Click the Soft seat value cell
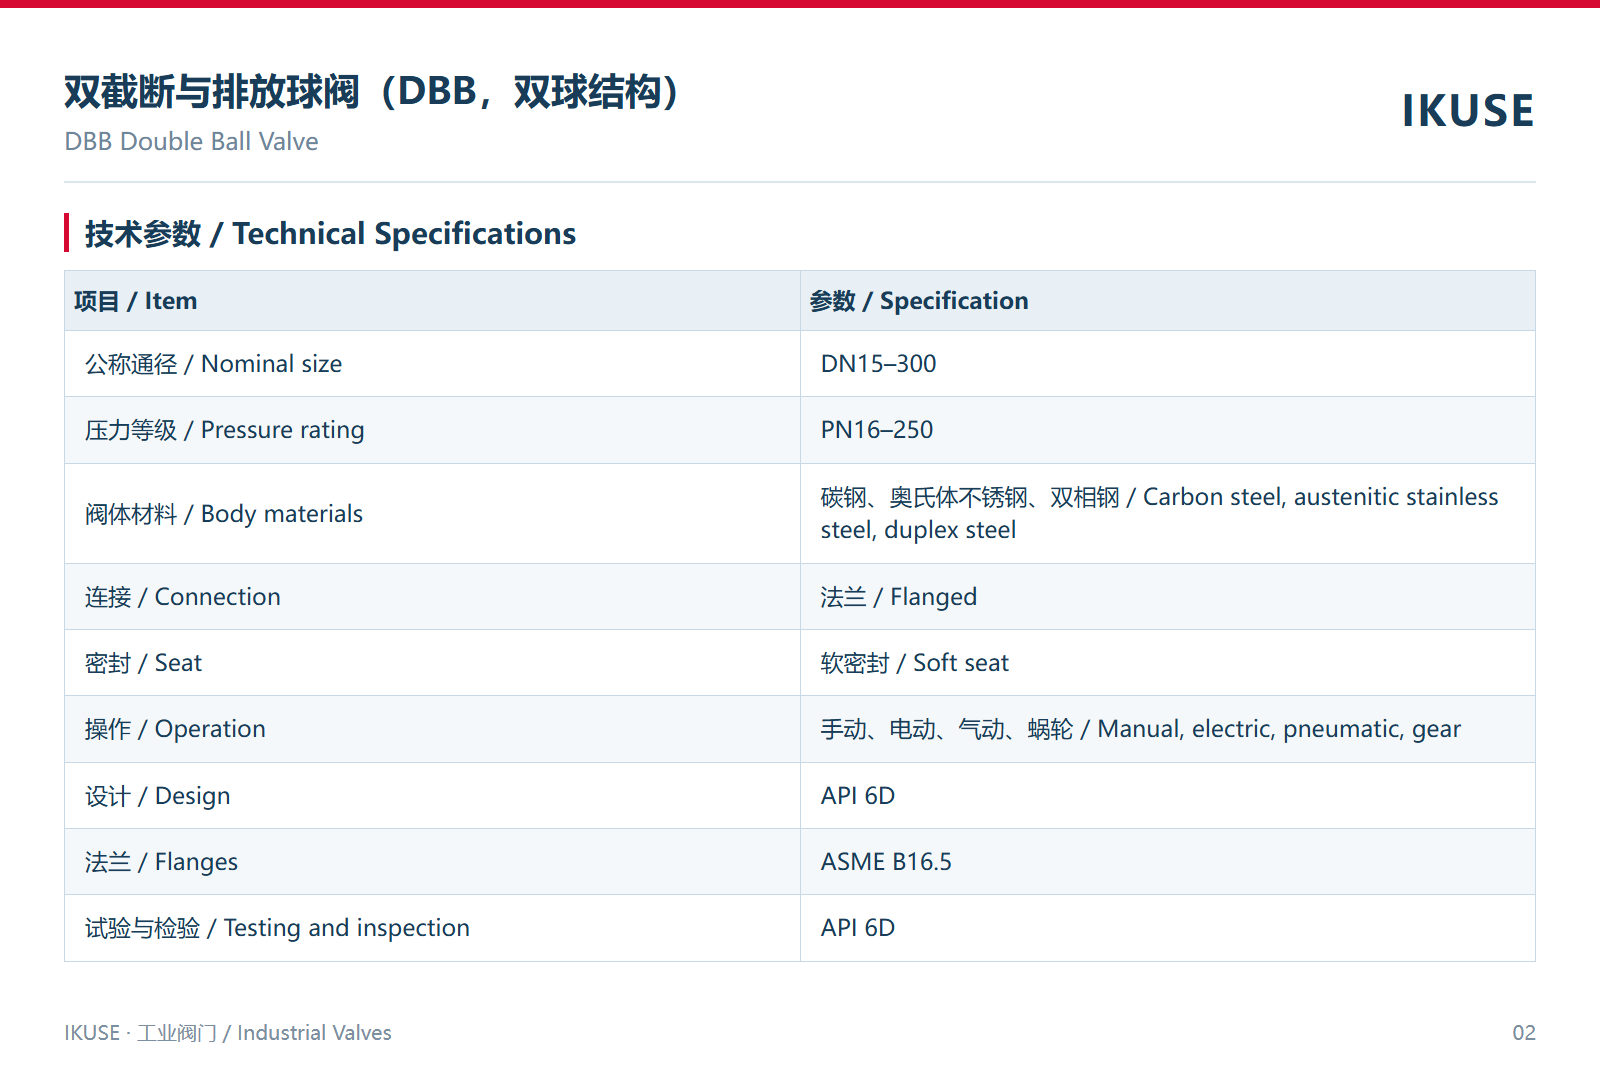This screenshot has height=1072, width=1600. (1168, 663)
